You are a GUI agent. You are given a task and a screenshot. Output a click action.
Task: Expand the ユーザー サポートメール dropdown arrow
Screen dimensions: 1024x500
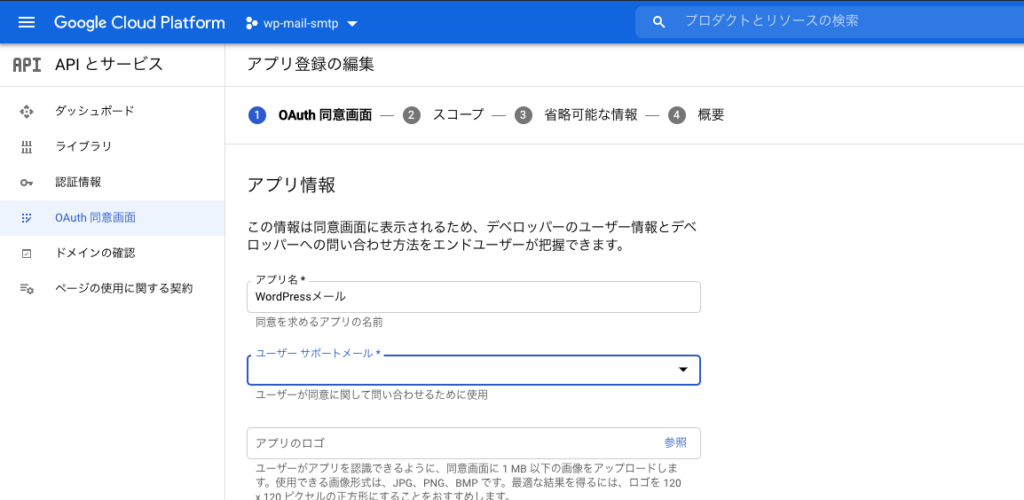tap(683, 370)
